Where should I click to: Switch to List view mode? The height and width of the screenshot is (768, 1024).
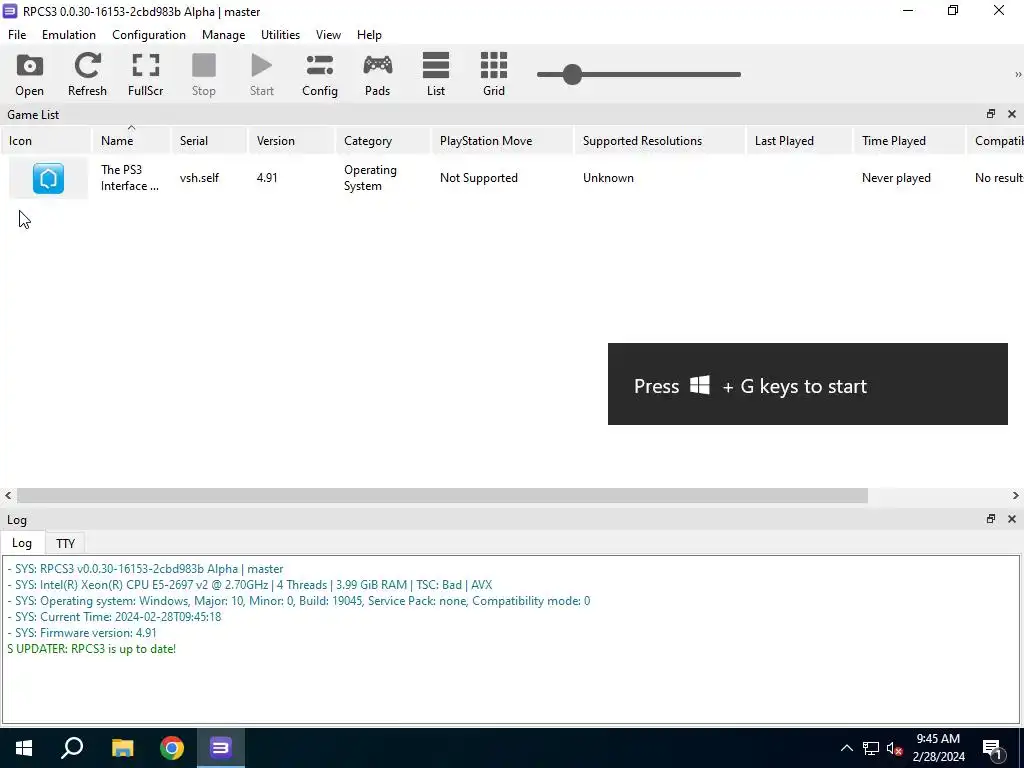tap(436, 74)
